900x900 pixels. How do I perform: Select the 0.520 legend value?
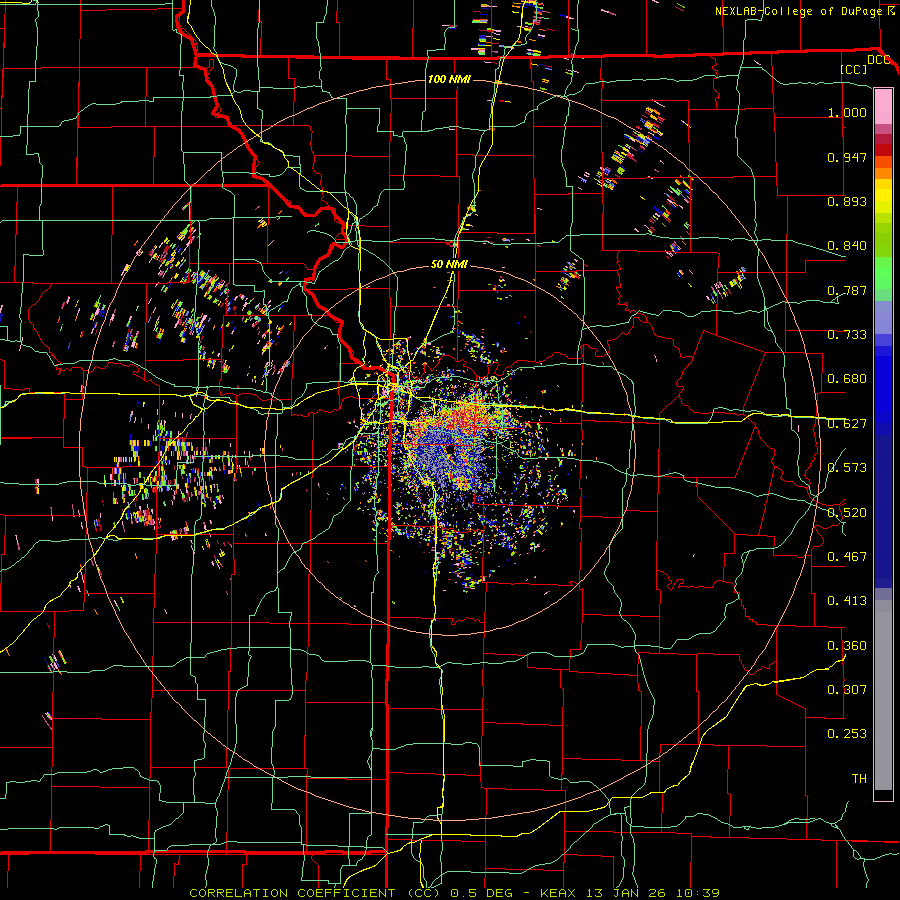847,513
